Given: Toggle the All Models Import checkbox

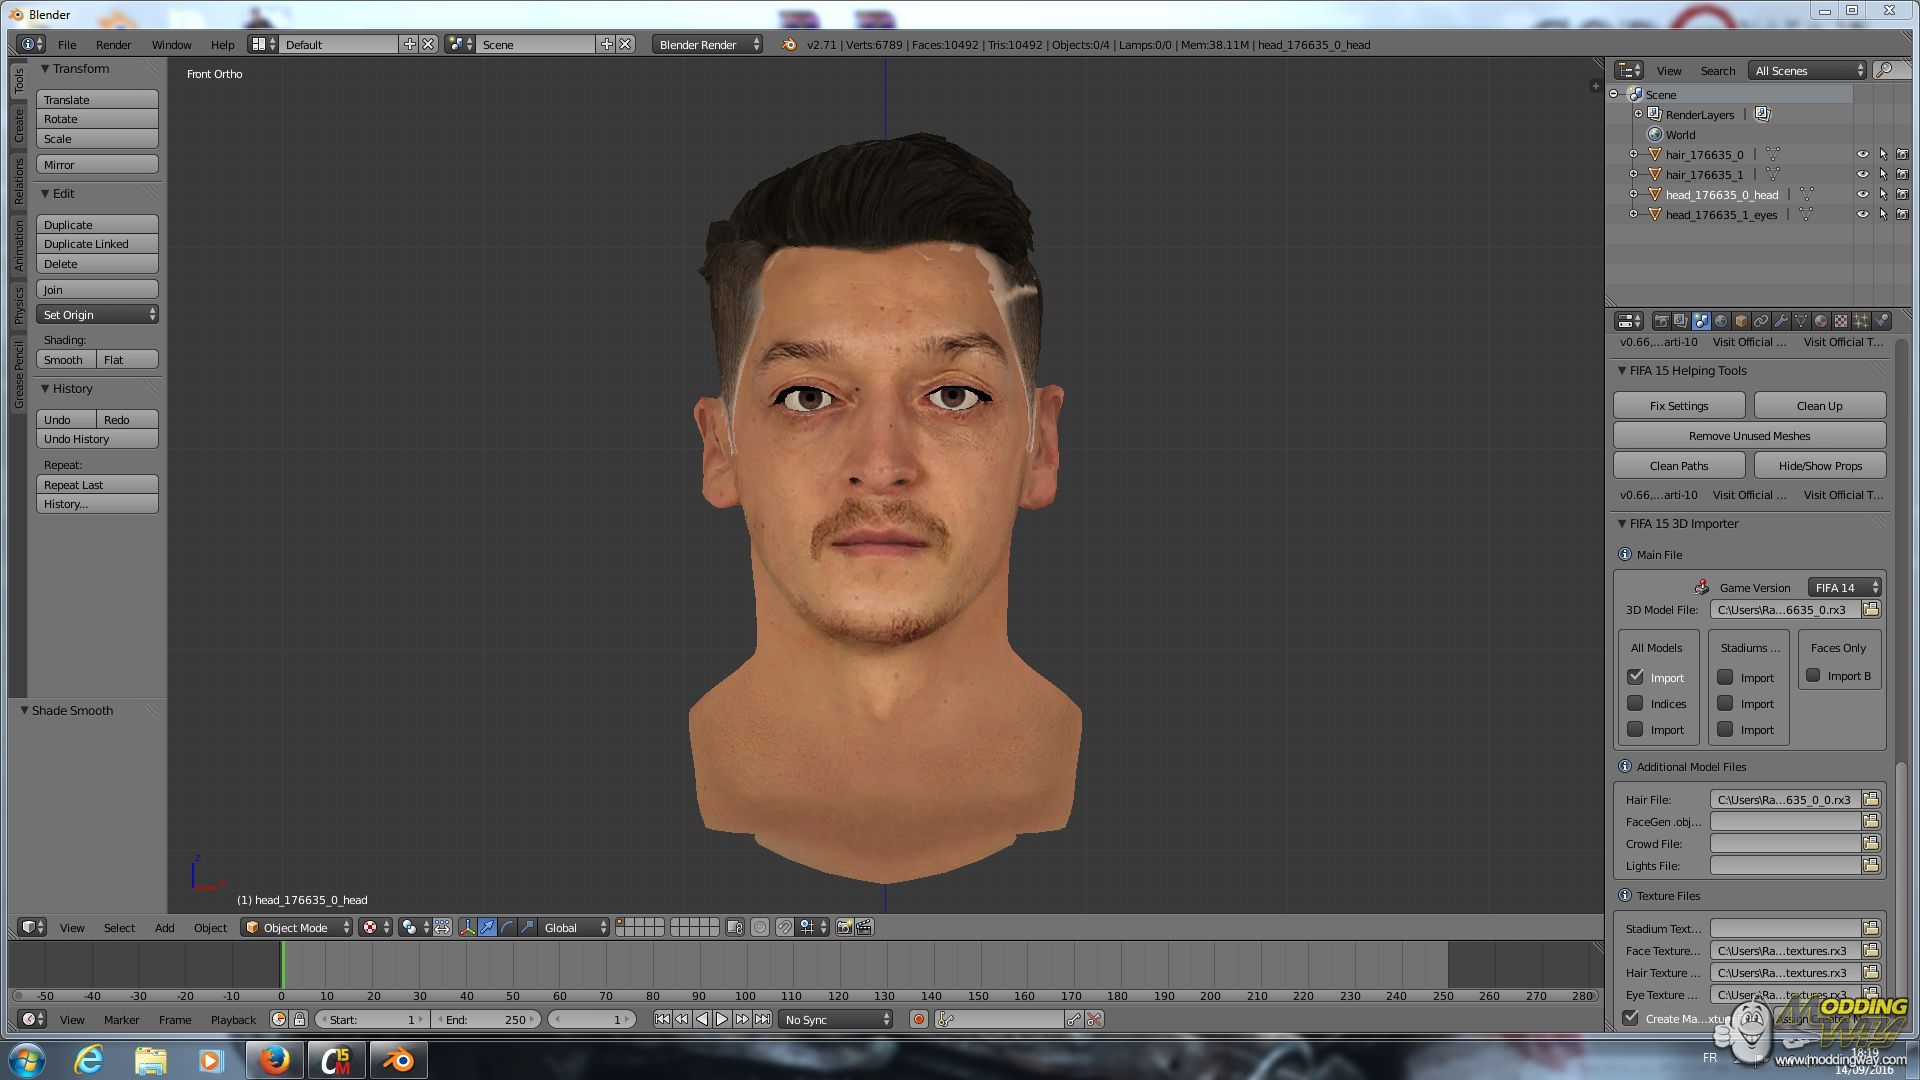Looking at the screenshot, I should tap(1636, 677).
